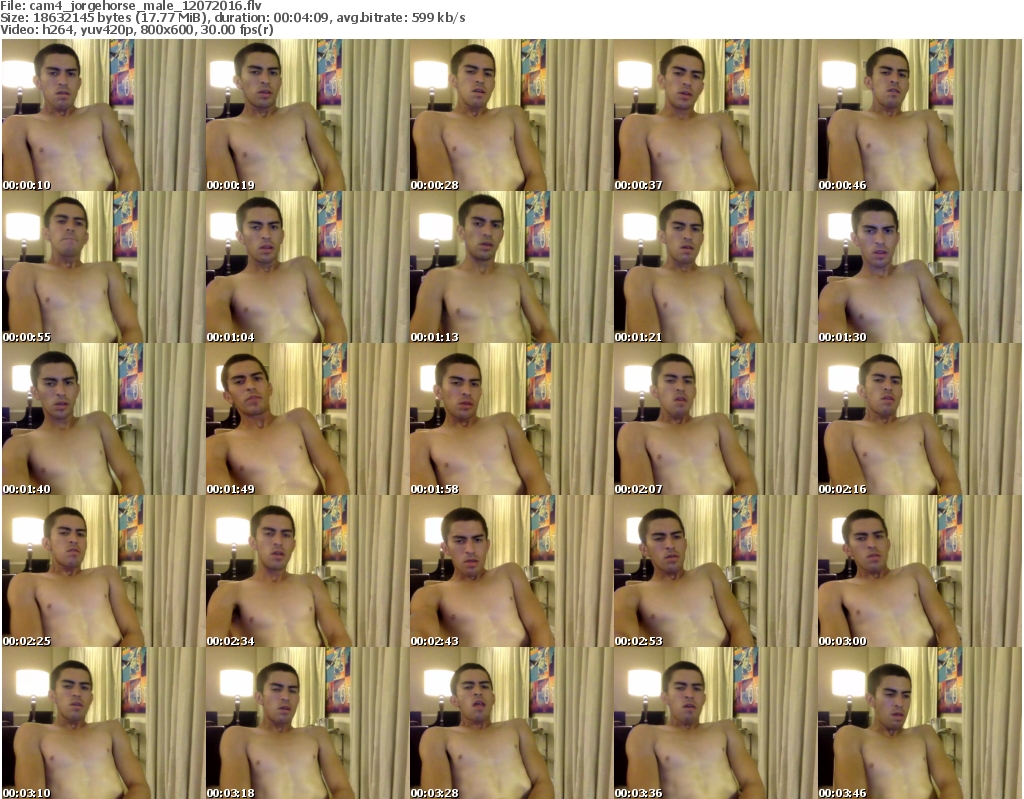Select the thumbnail stamped 00:00:28
This screenshot has width=1024, height=799.
pos(511,115)
